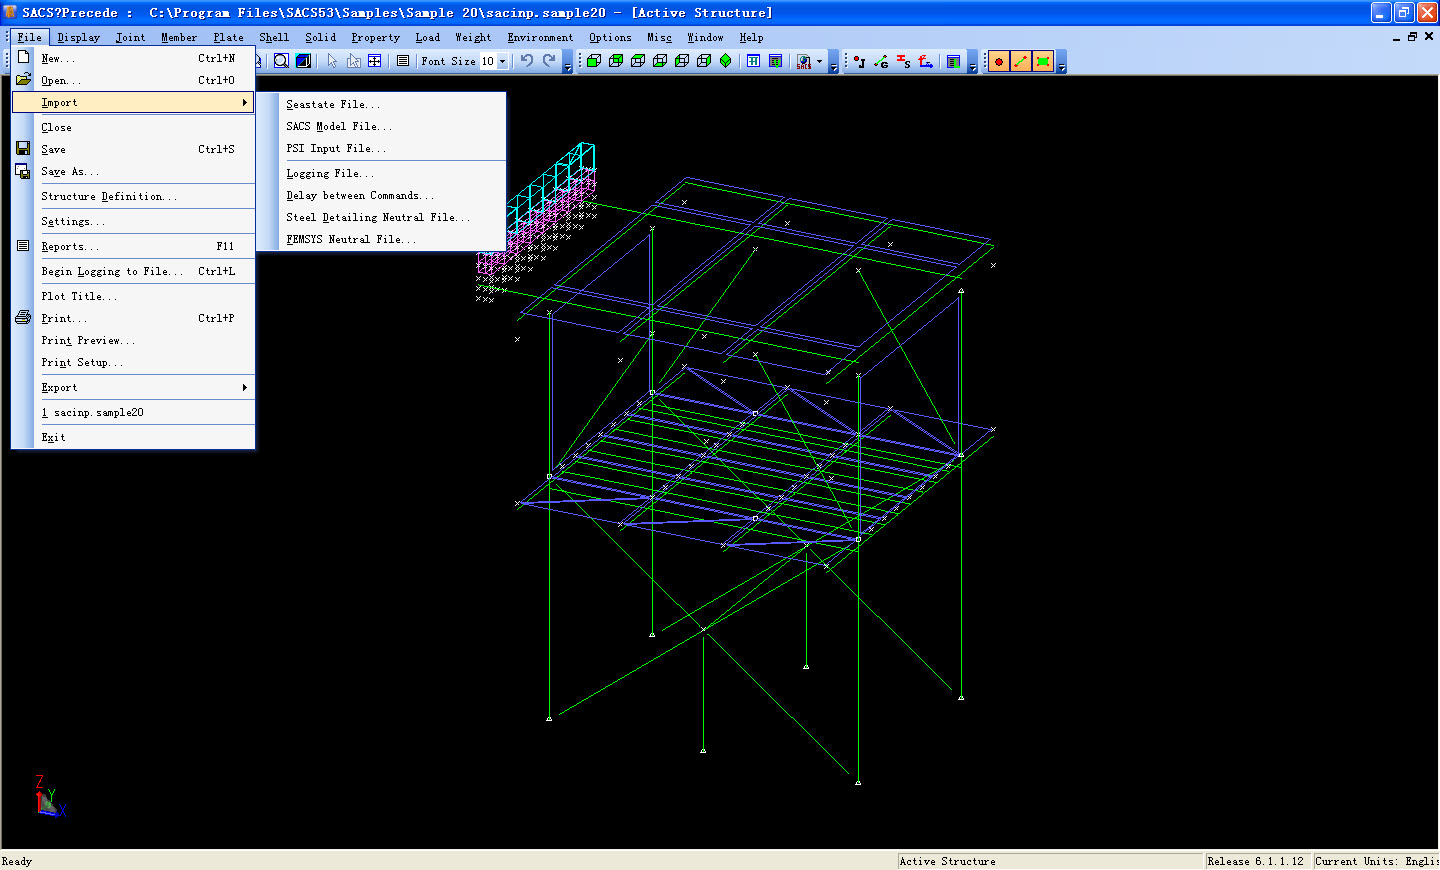The width and height of the screenshot is (1440, 870).
Task: Choose Close in the File menu
Action: coord(134,127)
